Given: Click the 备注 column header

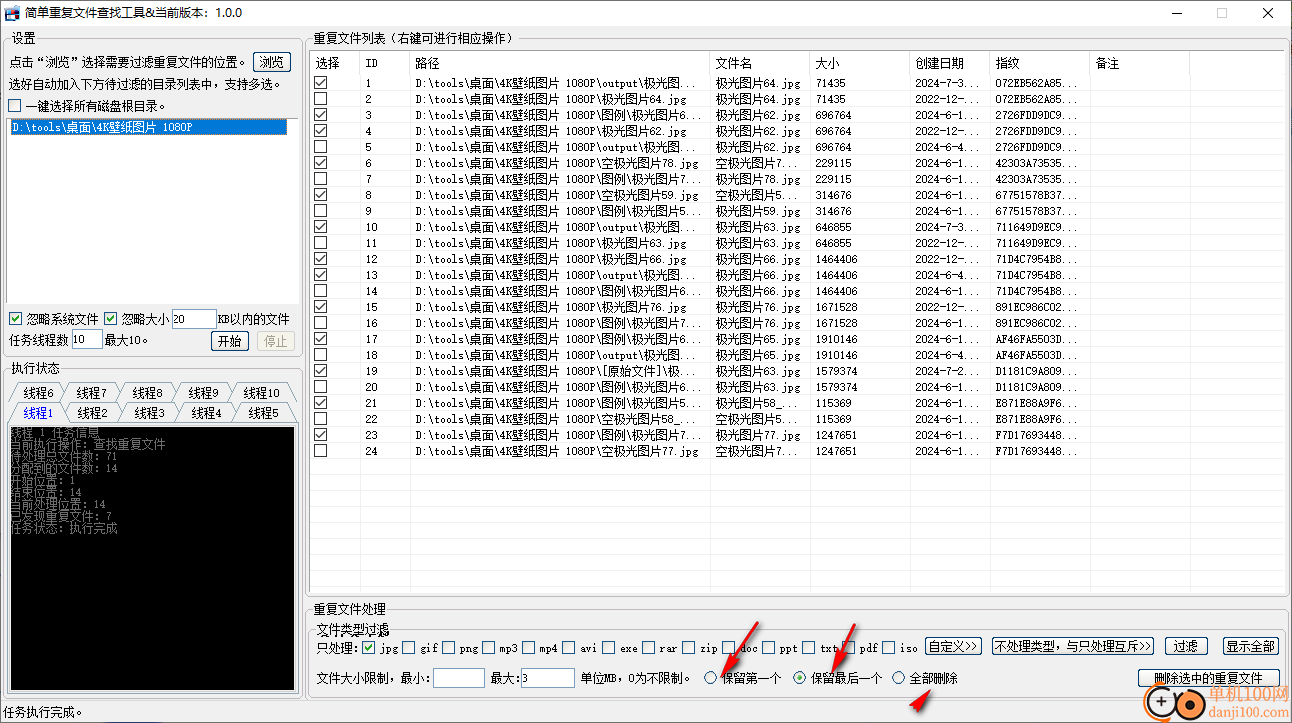Looking at the screenshot, I should tap(1140, 63).
